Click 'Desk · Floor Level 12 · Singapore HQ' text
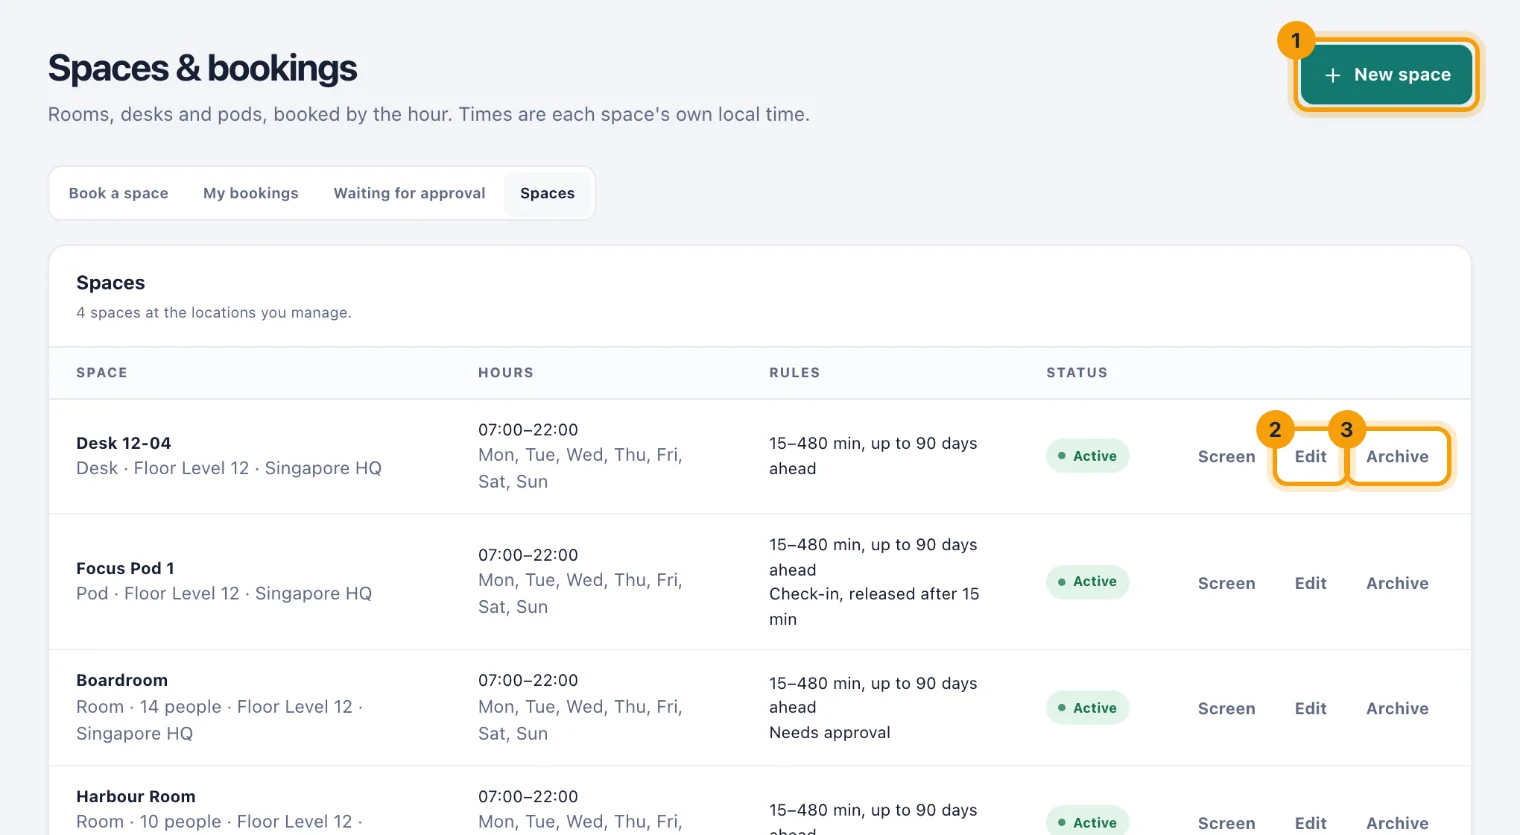Viewport: 1520px width, 835px height. coord(229,468)
